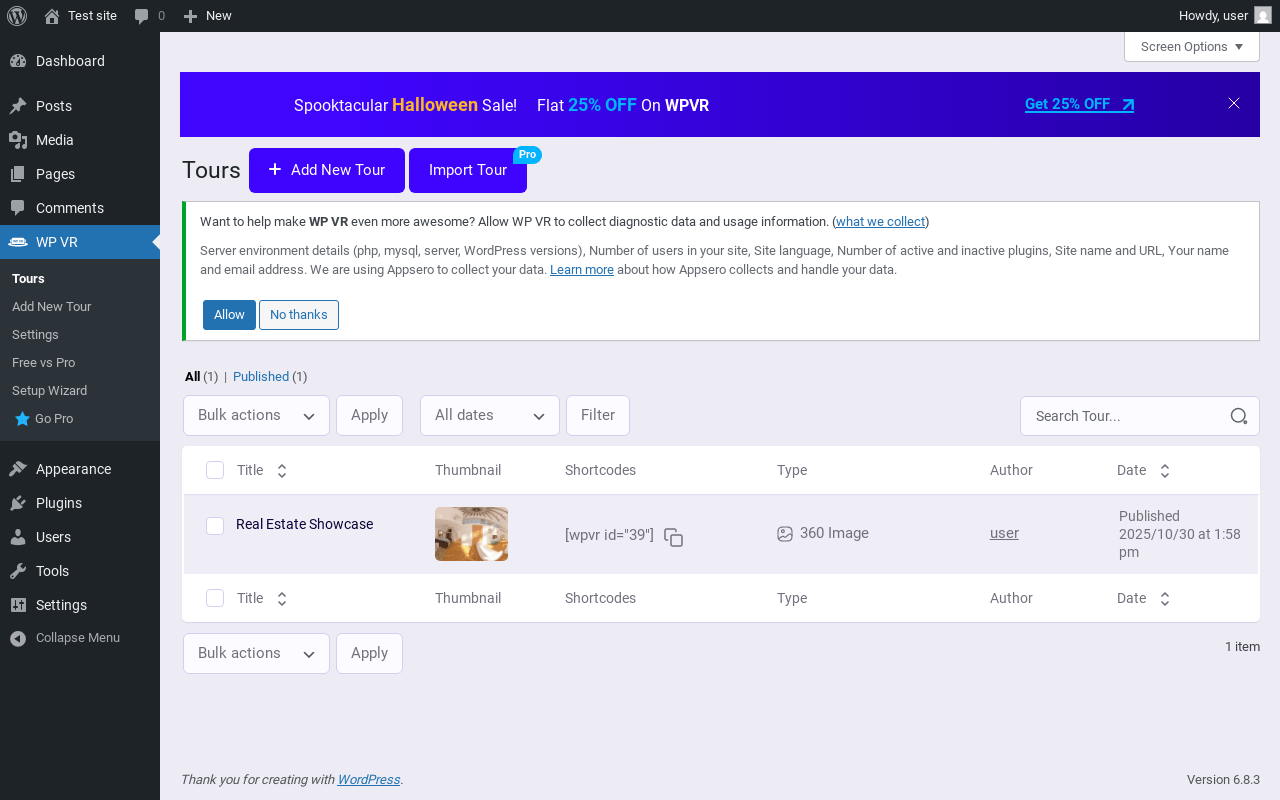Open the comments bubble icon in admin bar
Image resolution: width=1280 pixels, height=800 pixels.
[142, 16]
